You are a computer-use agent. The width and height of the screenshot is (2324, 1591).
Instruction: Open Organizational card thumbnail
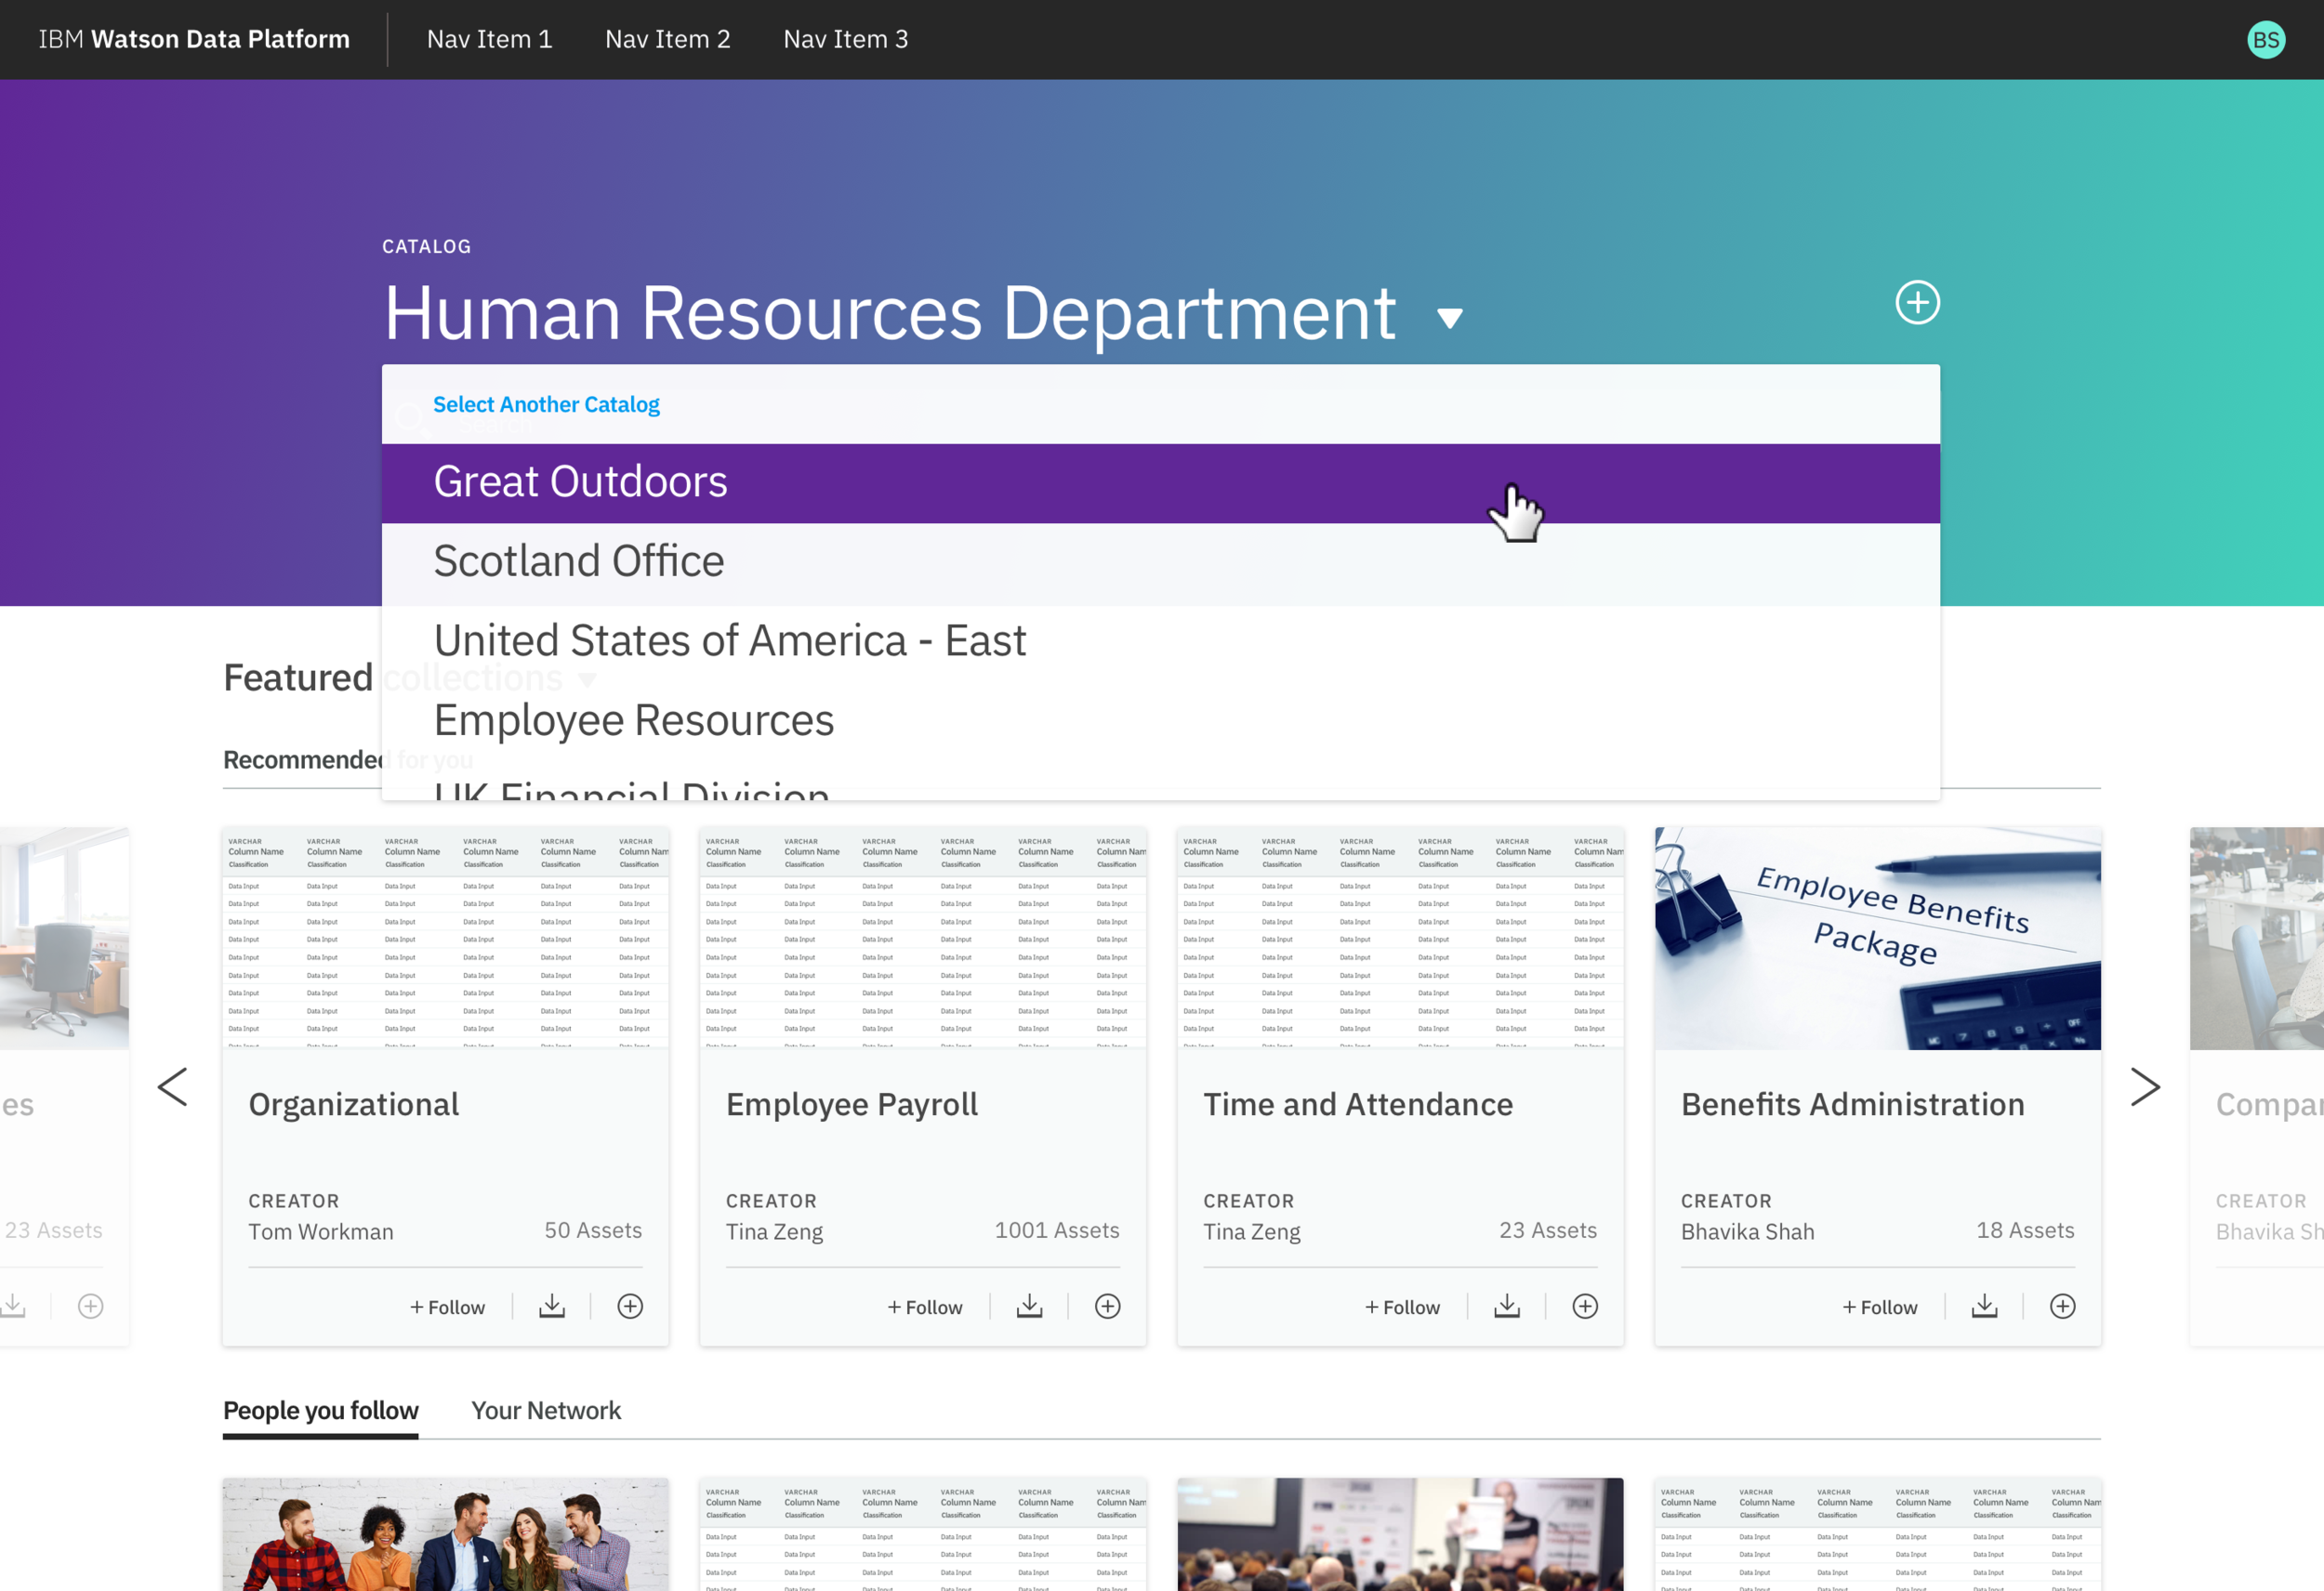[x=445, y=938]
